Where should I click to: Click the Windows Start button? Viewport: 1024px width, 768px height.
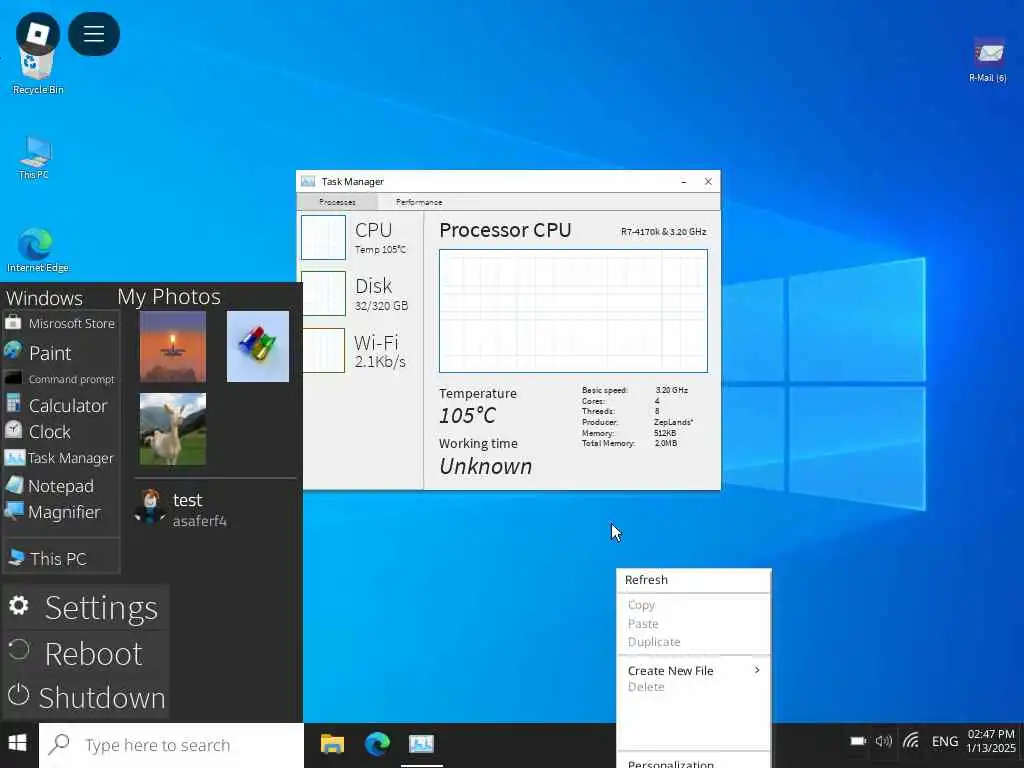click(x=18, y=743)
